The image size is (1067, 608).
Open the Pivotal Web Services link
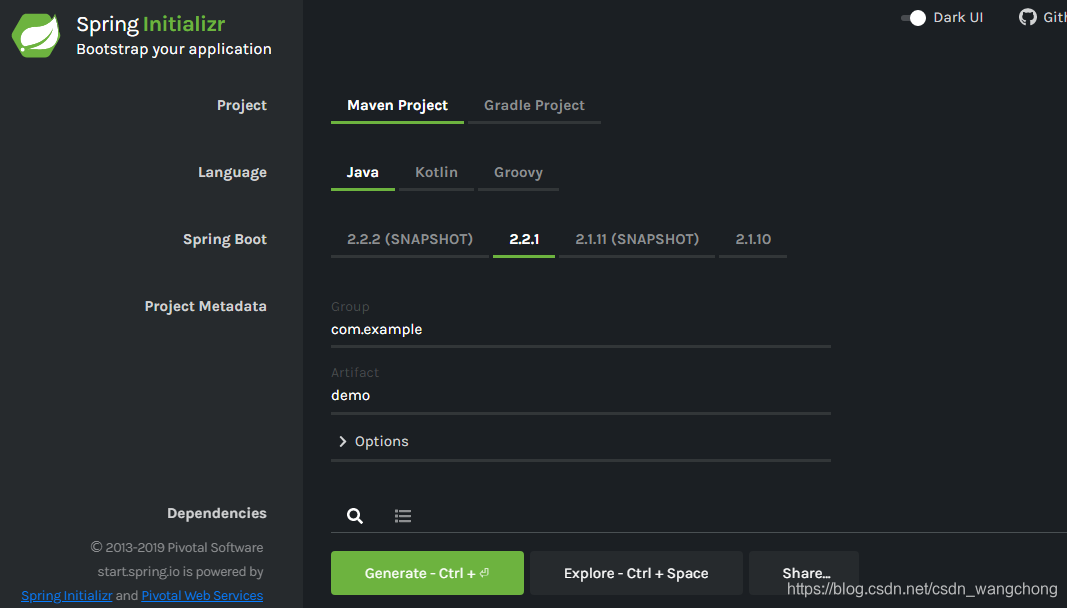tap(202, 596)
